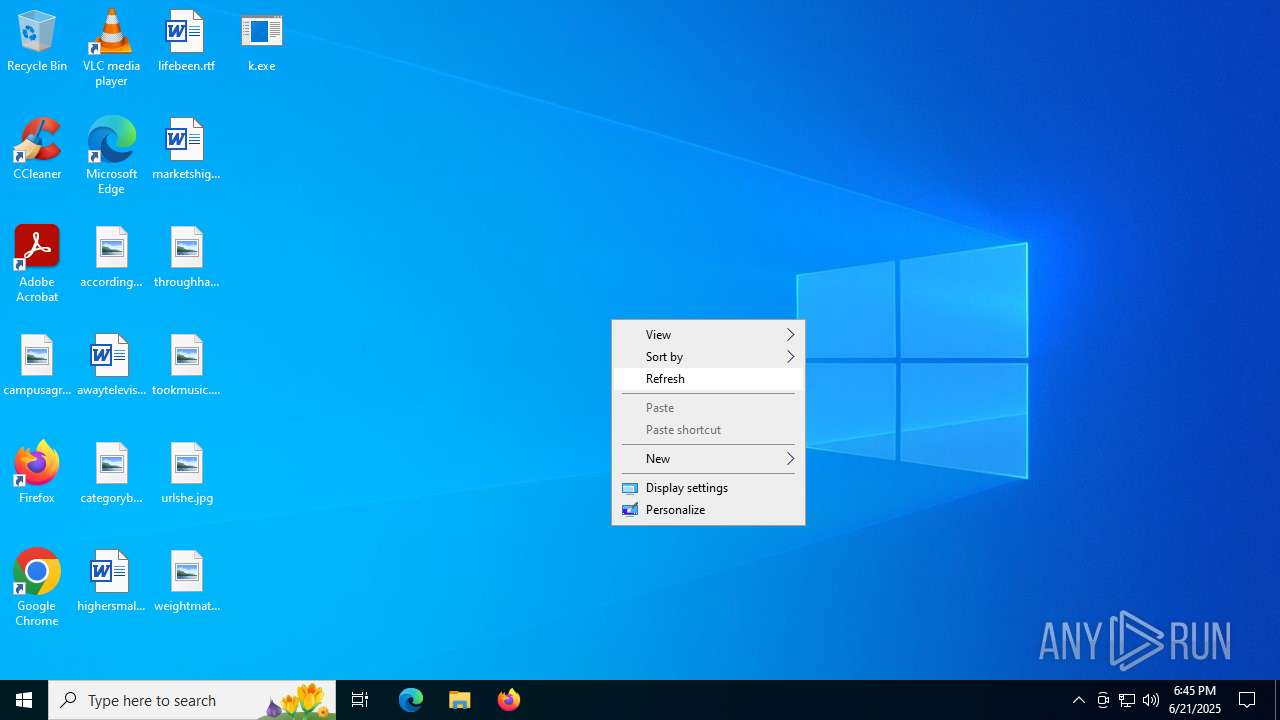Open the Meet Now tray icon
The image size is (1280, 720).
(1103, 700)
